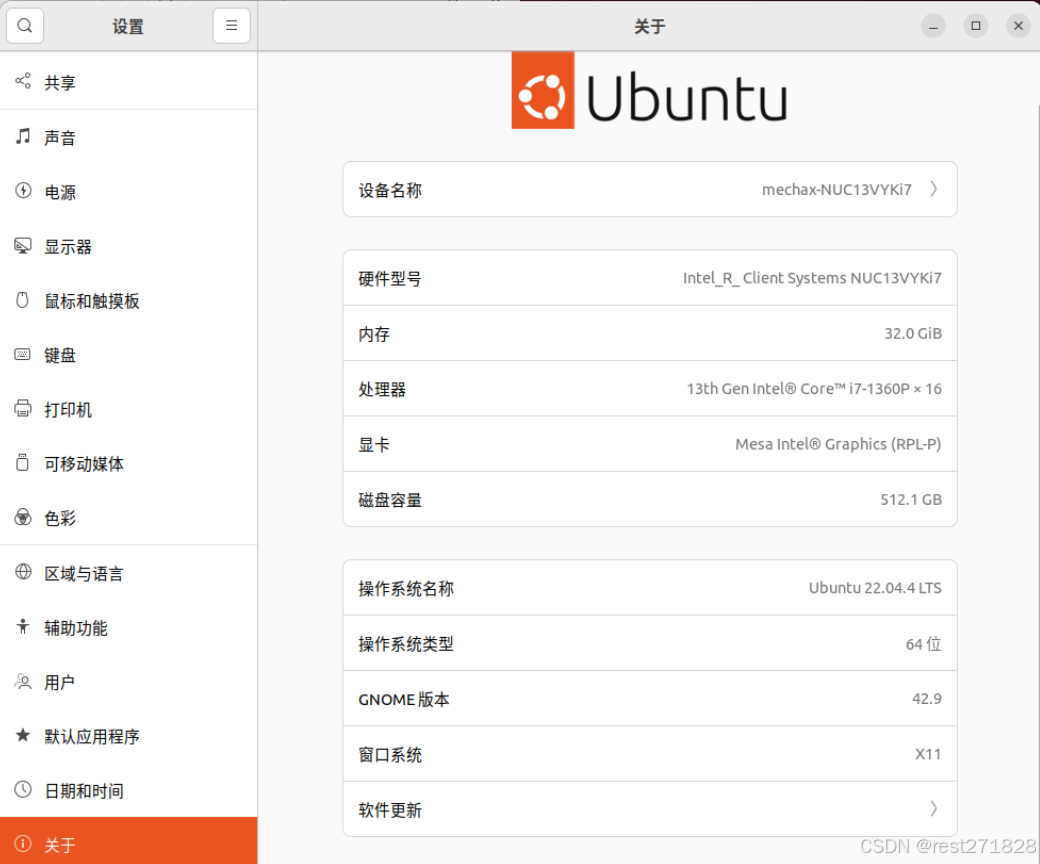The image size is (1040, 864).
Task: Select the 辅助功能 accessibility icon
Action: (22, 627)
